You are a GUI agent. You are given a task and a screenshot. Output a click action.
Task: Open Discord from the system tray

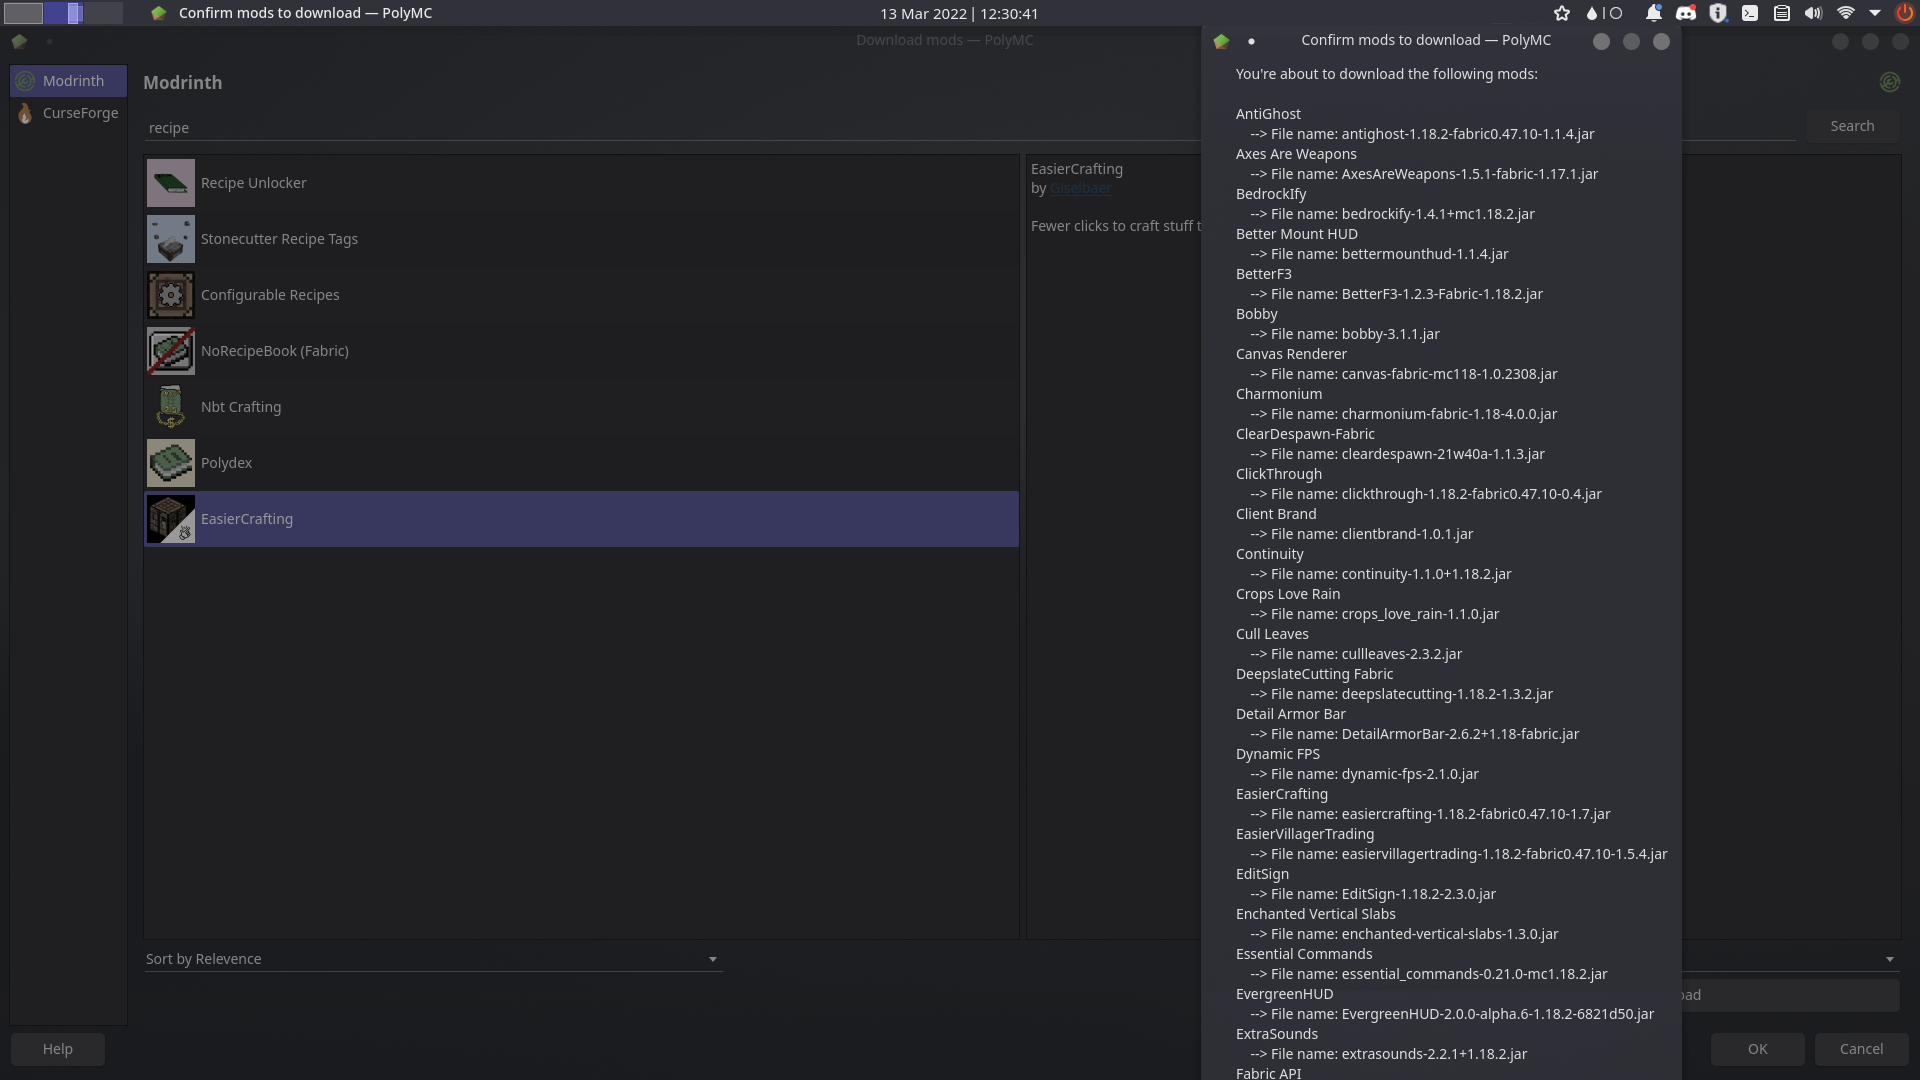1686,13
